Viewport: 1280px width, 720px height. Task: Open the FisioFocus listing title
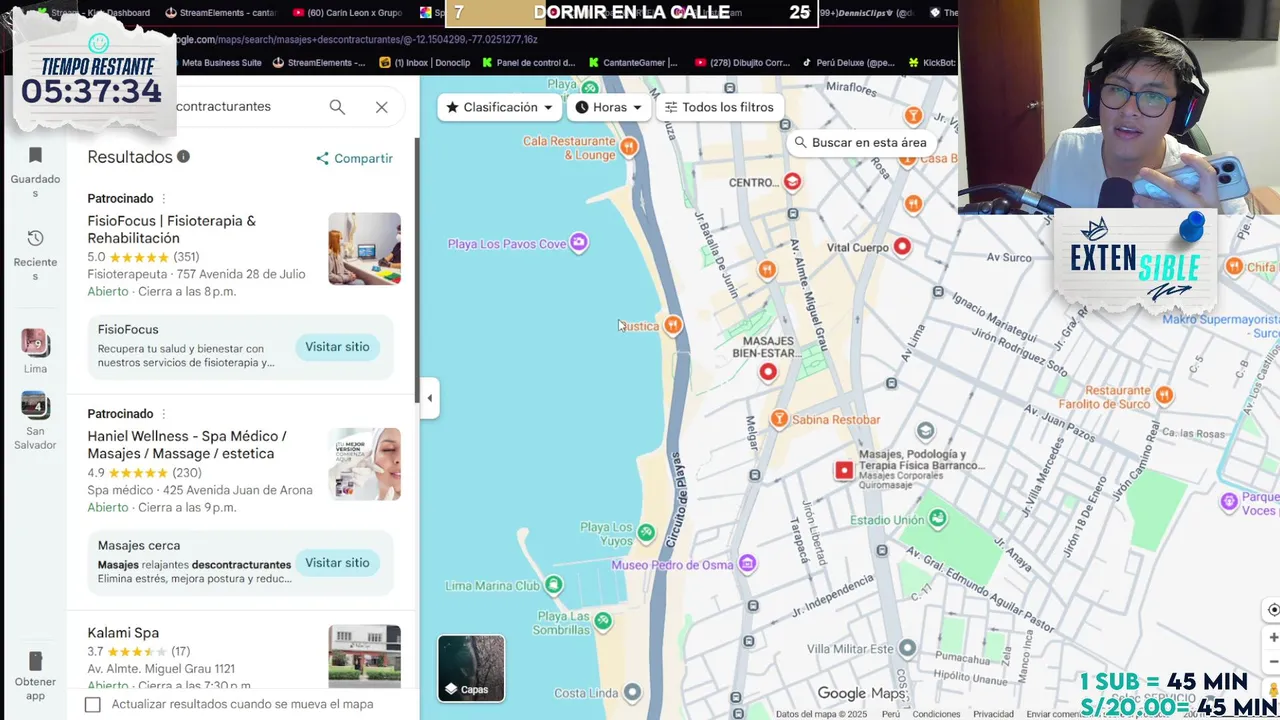click(172, 229)
